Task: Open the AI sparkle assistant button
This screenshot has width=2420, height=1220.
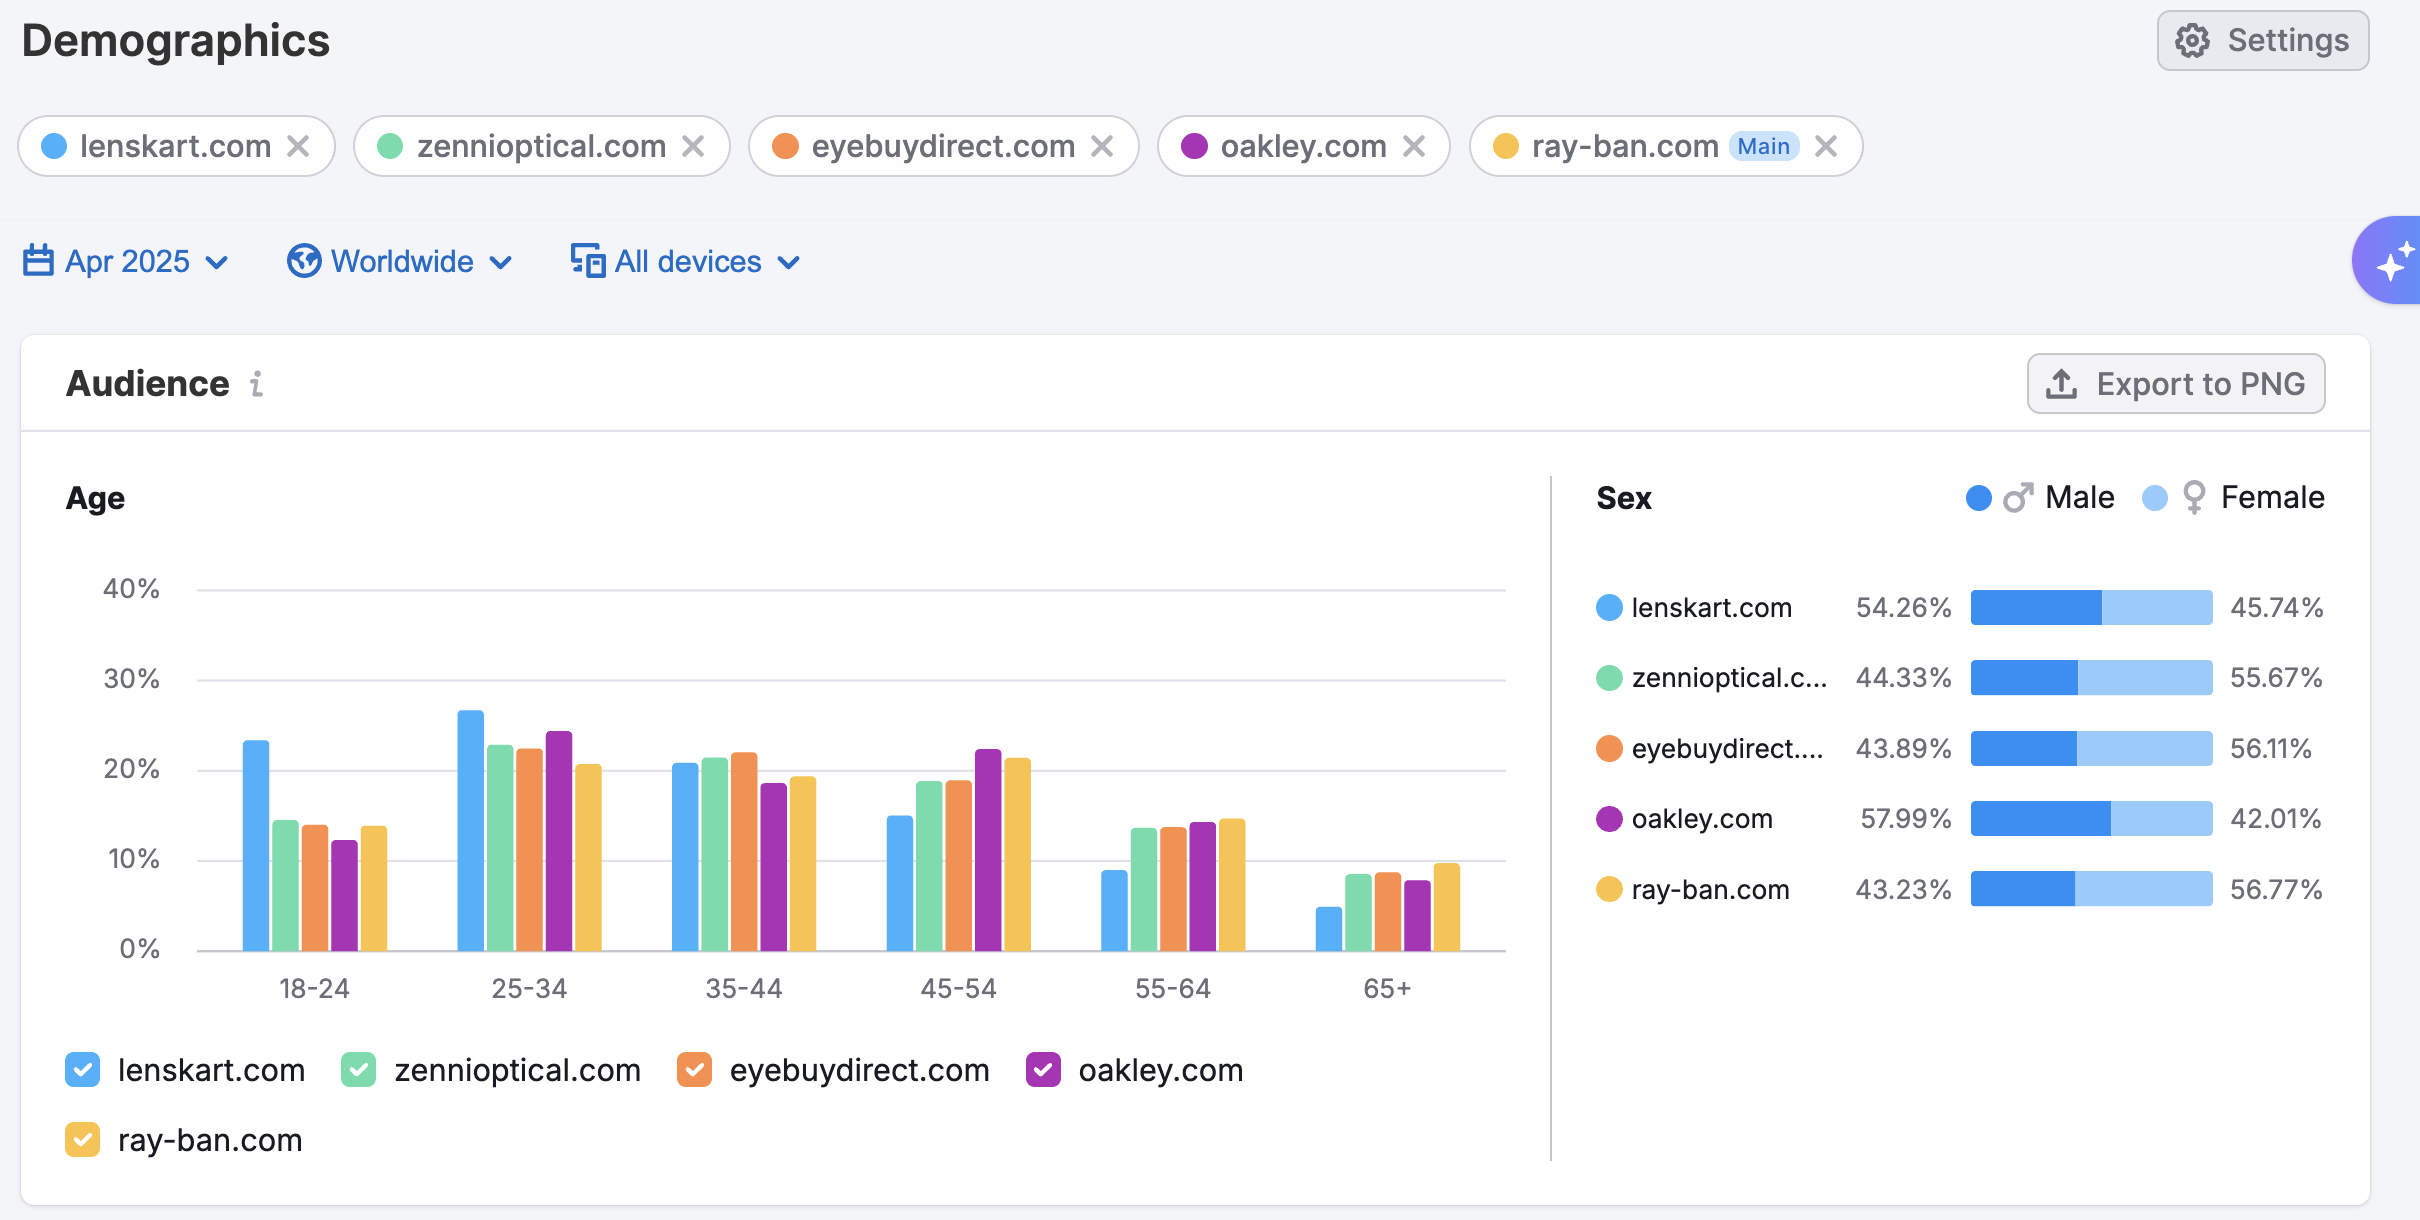Action: pos(2392,261)
